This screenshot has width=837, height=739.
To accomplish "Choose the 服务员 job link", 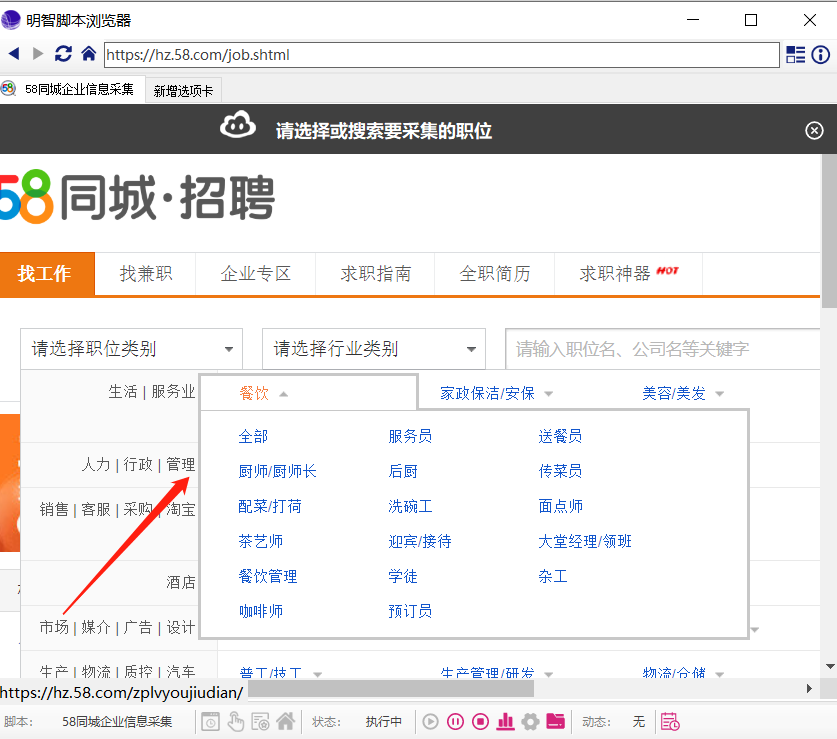I will click(x=410, y=436).
